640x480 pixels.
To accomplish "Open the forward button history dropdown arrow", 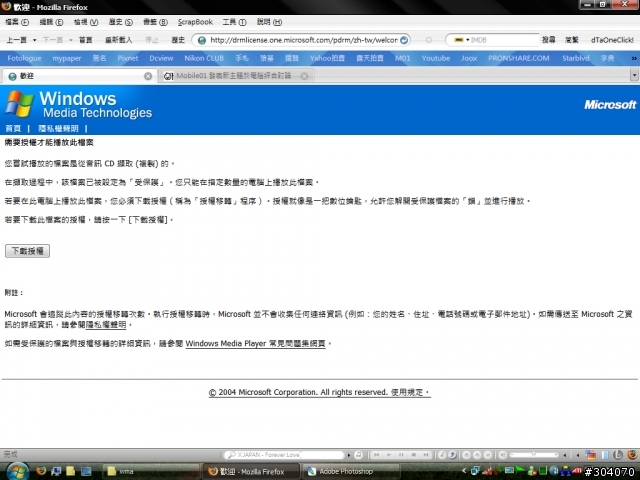I will pos(71,40).
